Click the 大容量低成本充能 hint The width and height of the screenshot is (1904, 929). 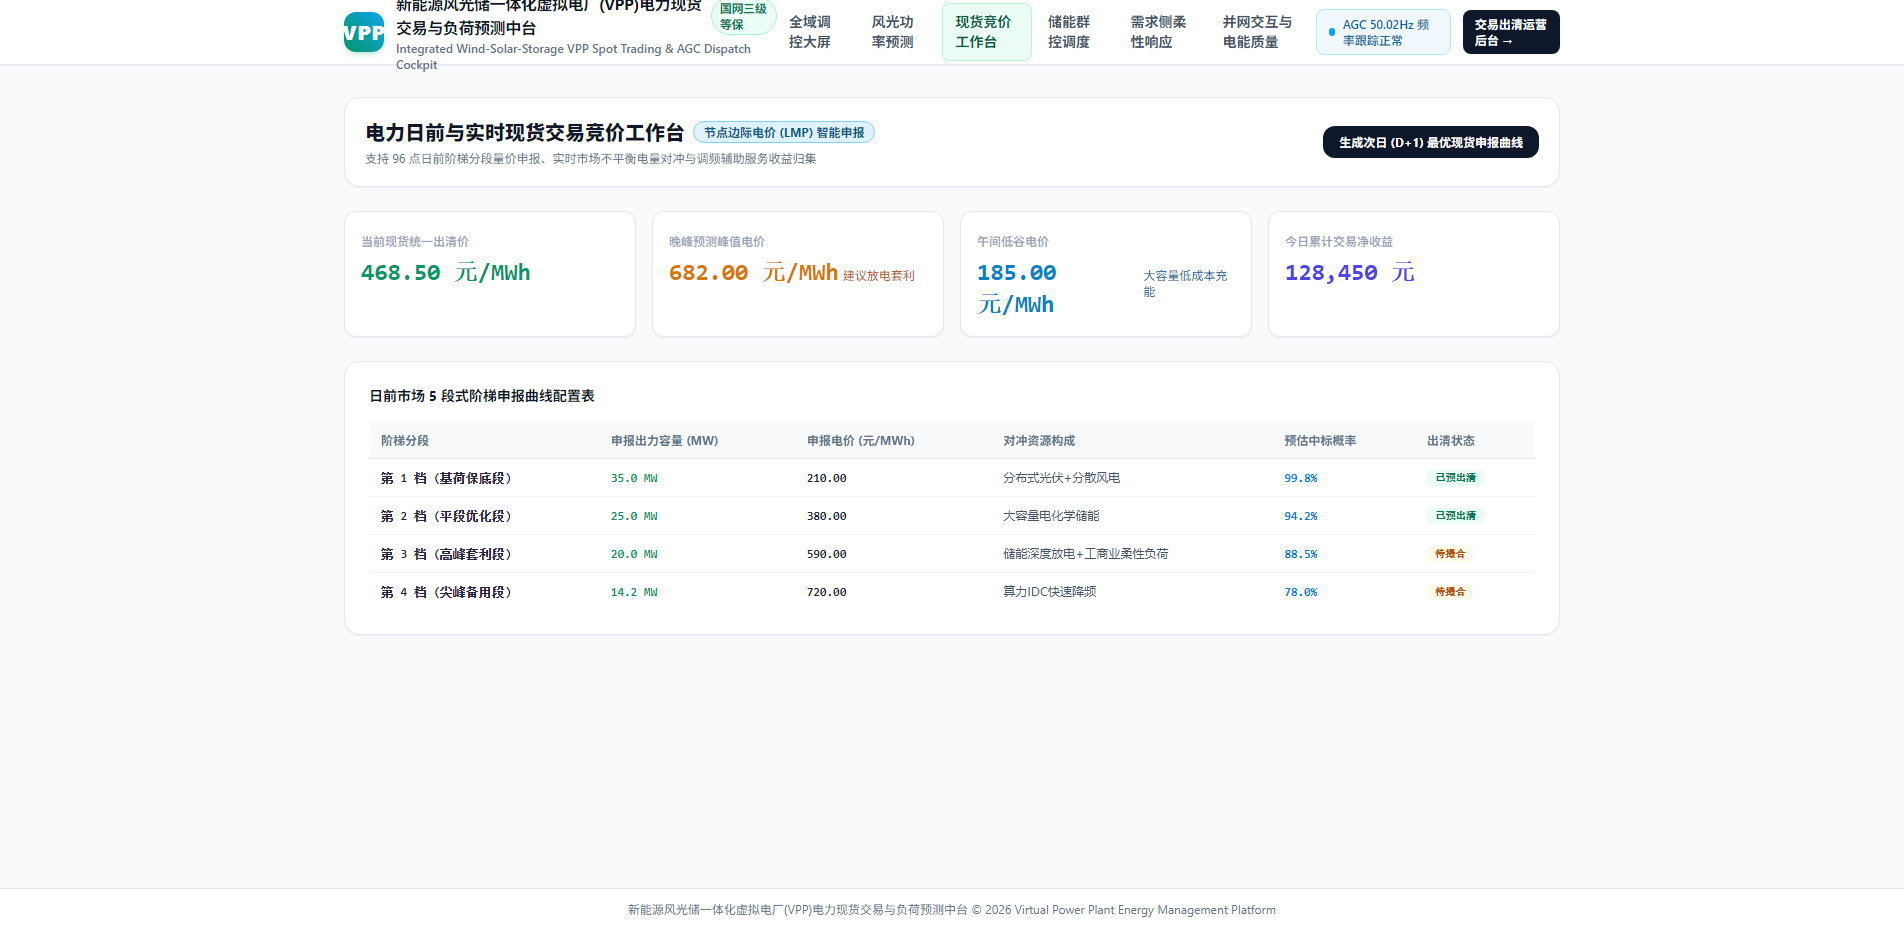pyautogui.click(x=1185, y=283)
